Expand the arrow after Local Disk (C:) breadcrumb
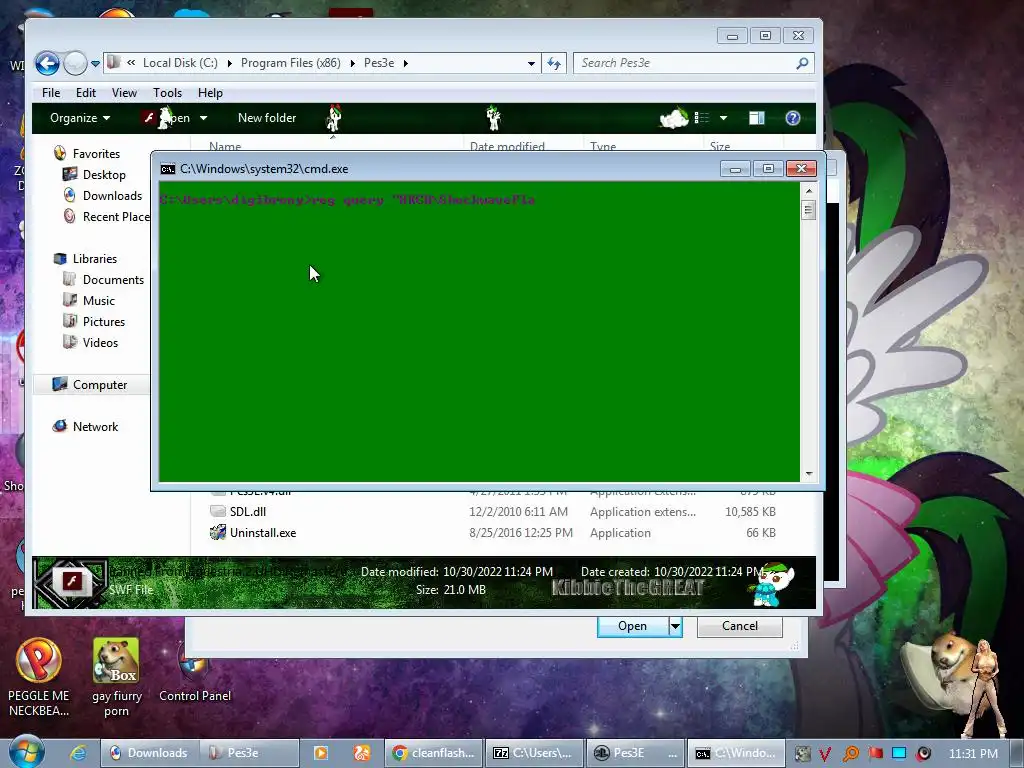 tap(229, 63)
